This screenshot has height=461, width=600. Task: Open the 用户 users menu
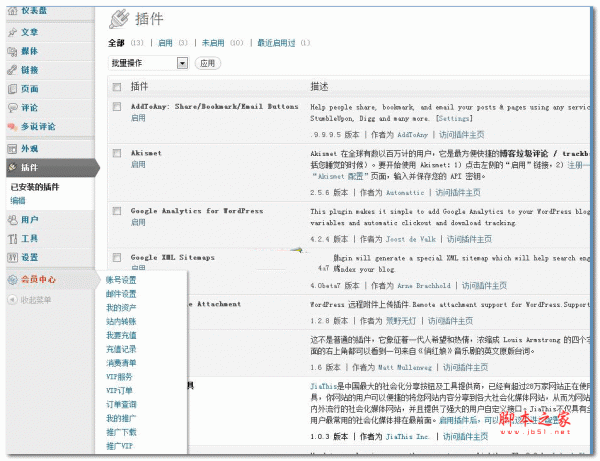coord(29,220)
